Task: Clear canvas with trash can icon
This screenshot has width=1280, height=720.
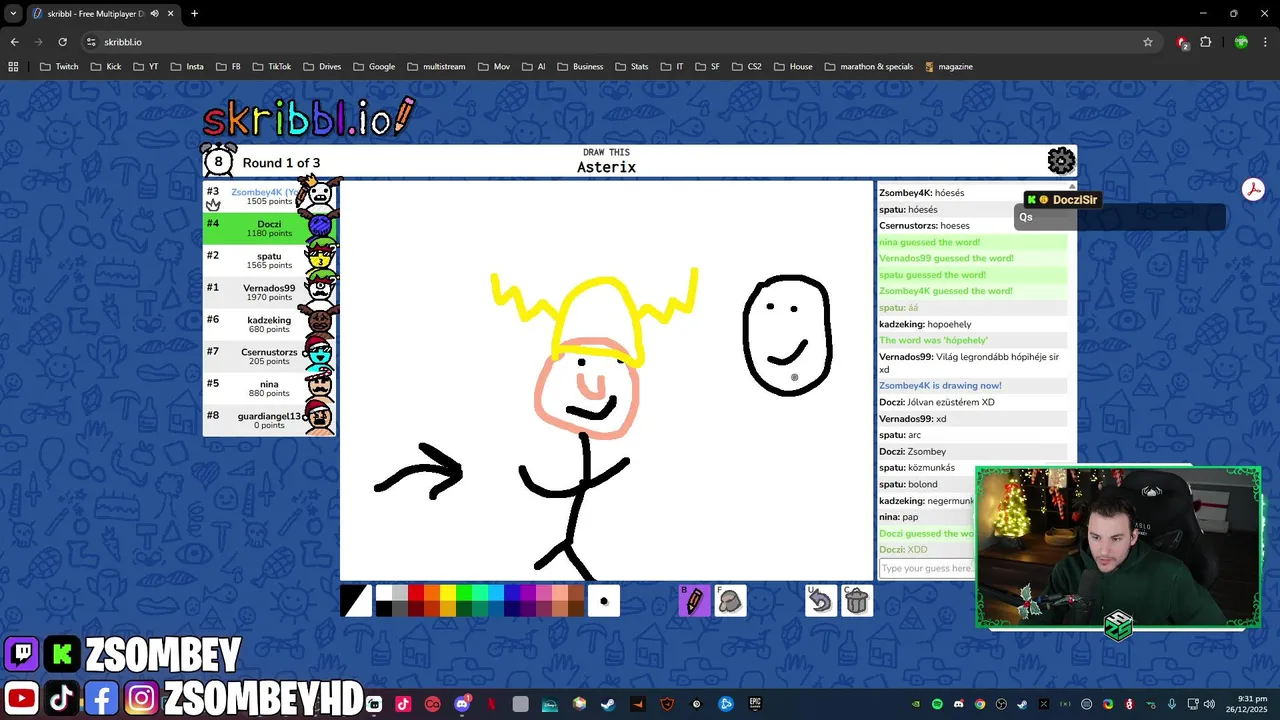Action: pos(856,601)
